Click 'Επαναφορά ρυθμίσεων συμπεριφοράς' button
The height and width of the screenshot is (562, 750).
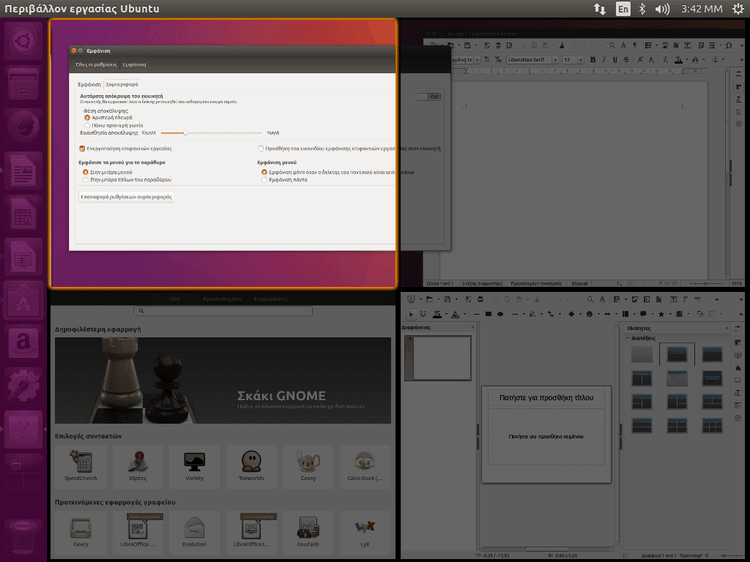point(127,197)
